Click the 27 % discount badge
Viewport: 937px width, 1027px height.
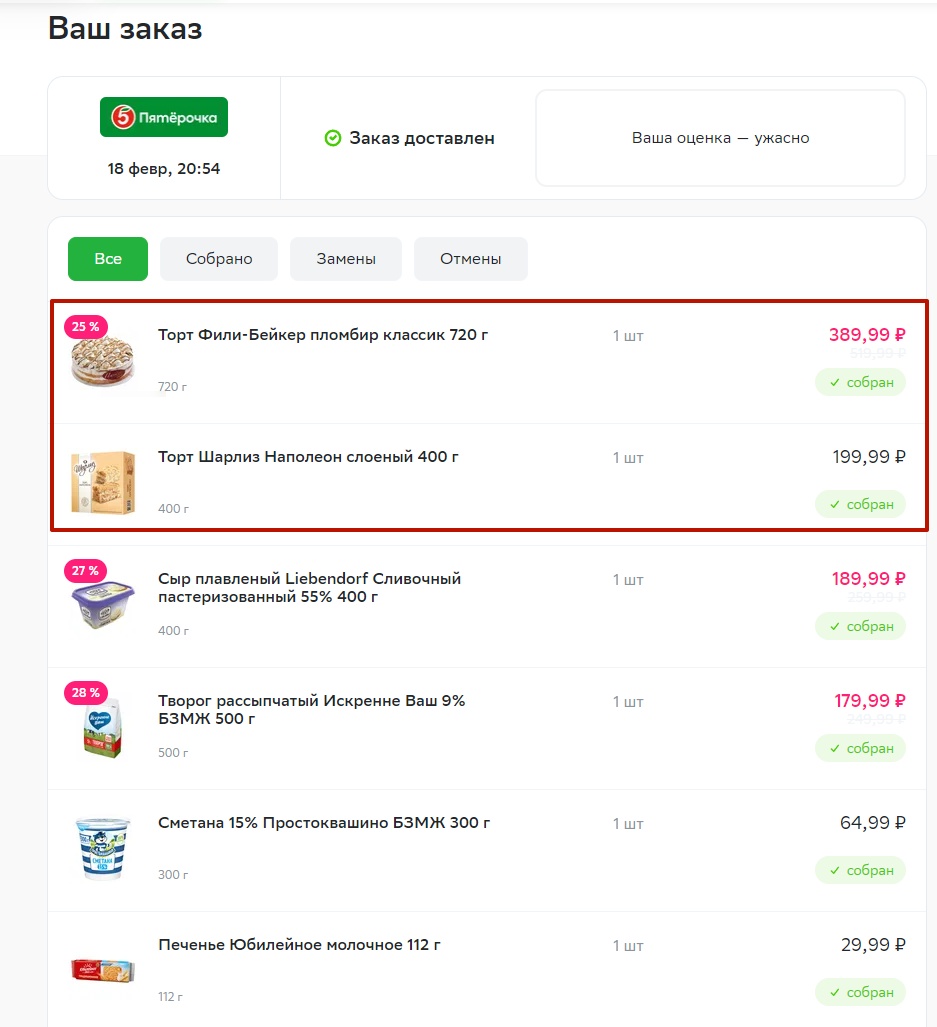click(x=86, y=570)
